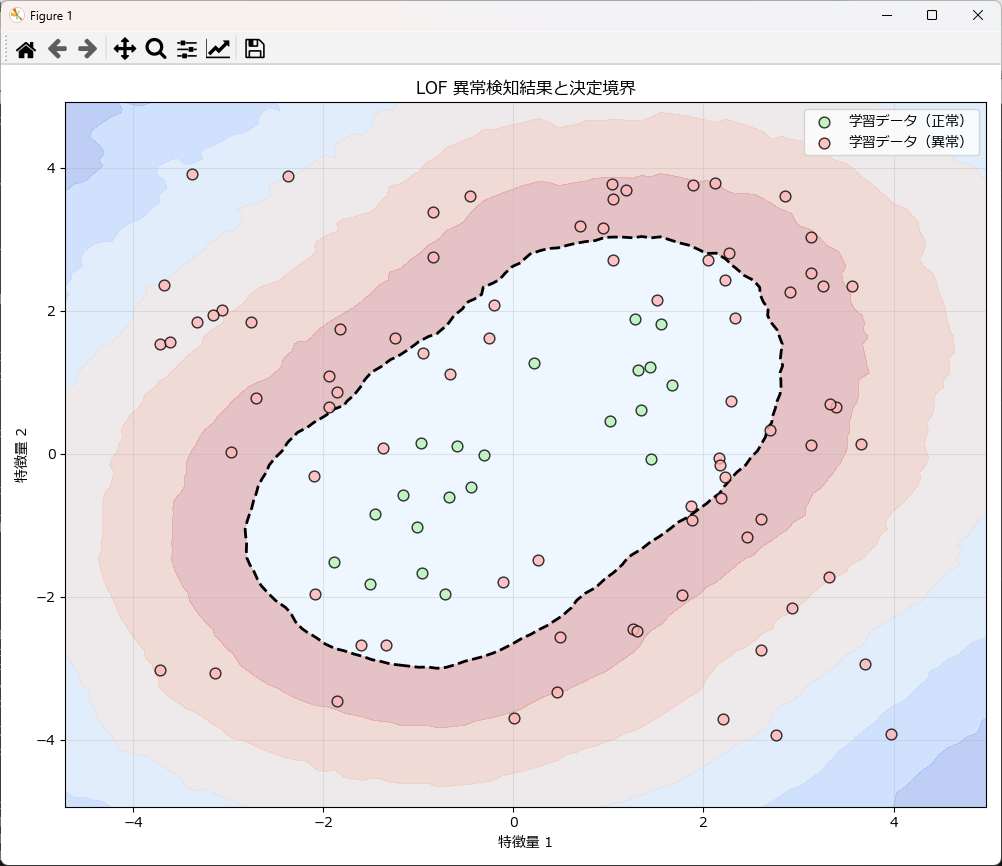Open the edit axis and curve parameters tool
Viewport: 1002px width, 866px height.
click(218, 49)
